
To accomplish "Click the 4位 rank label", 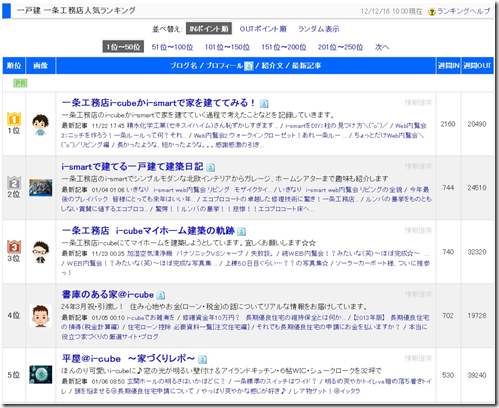I will [x=14, y=315].
